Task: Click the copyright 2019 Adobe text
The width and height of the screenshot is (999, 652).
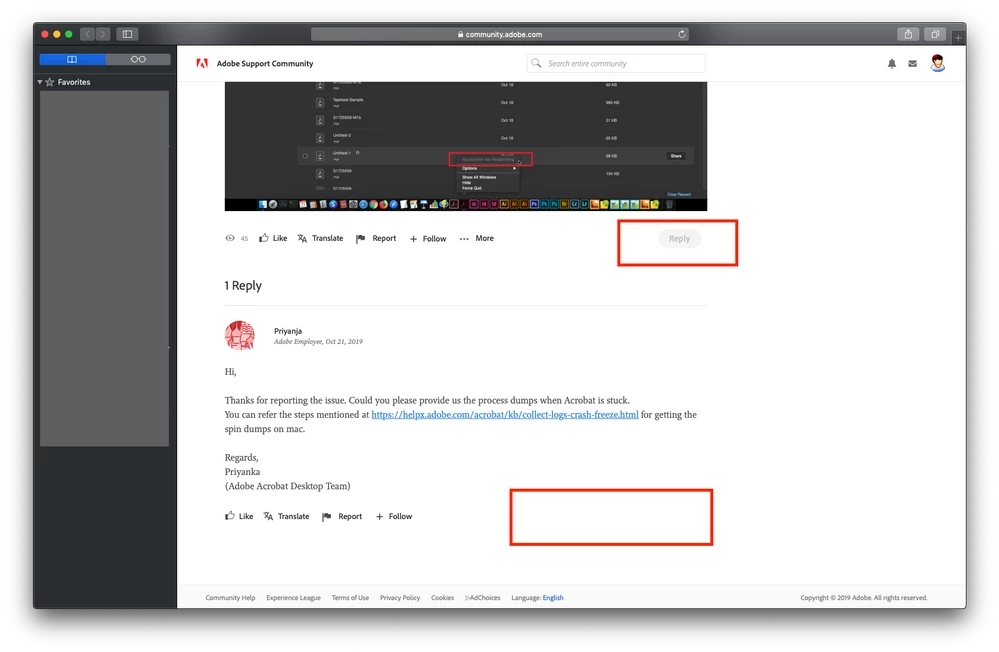Action: (x=863, y=598)
